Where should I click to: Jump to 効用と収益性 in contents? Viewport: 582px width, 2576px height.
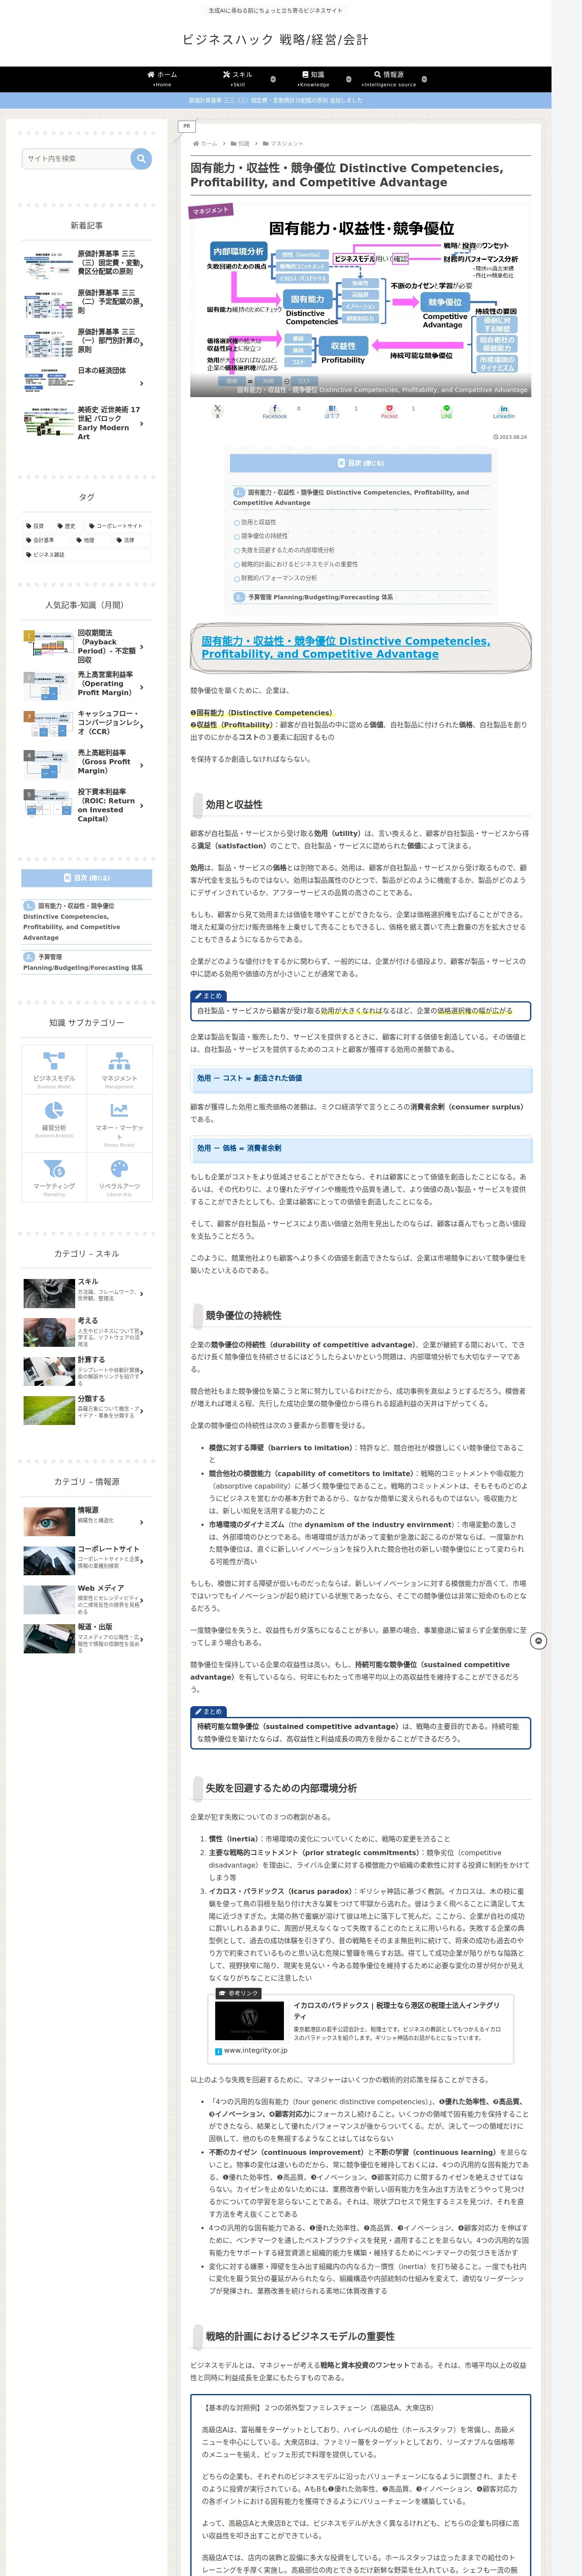pyautogui.click(x=258, y=522)
